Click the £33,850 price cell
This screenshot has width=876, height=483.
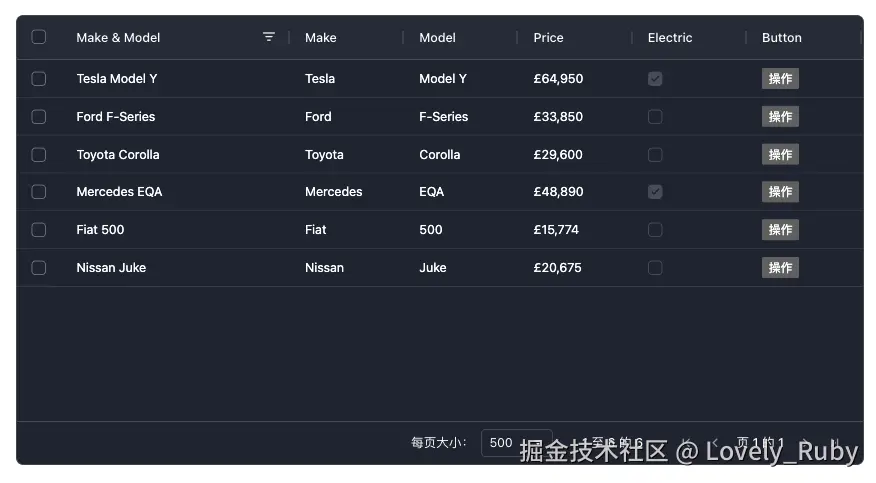[x=558, y=117]
